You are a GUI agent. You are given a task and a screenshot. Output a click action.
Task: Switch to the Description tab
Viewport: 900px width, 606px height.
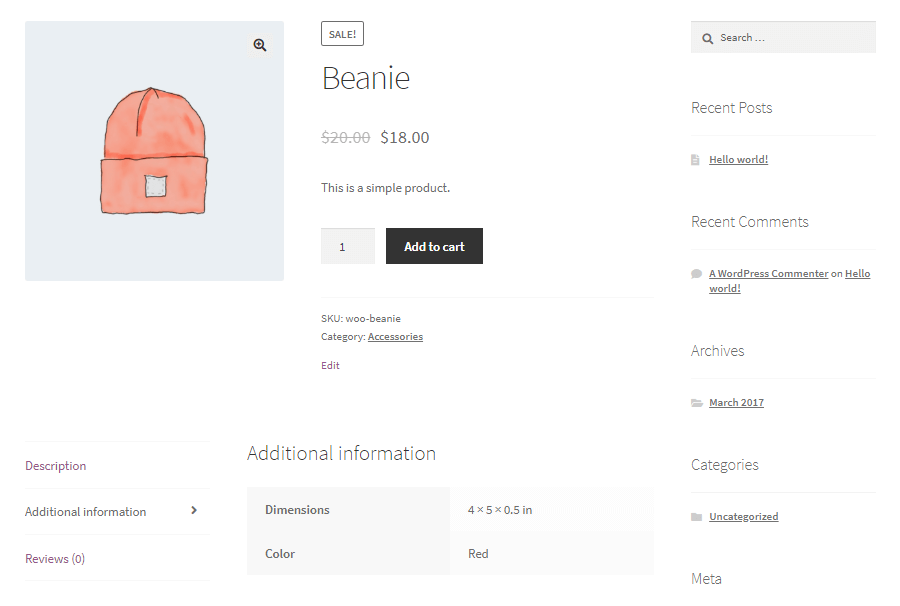click(55, 465)
